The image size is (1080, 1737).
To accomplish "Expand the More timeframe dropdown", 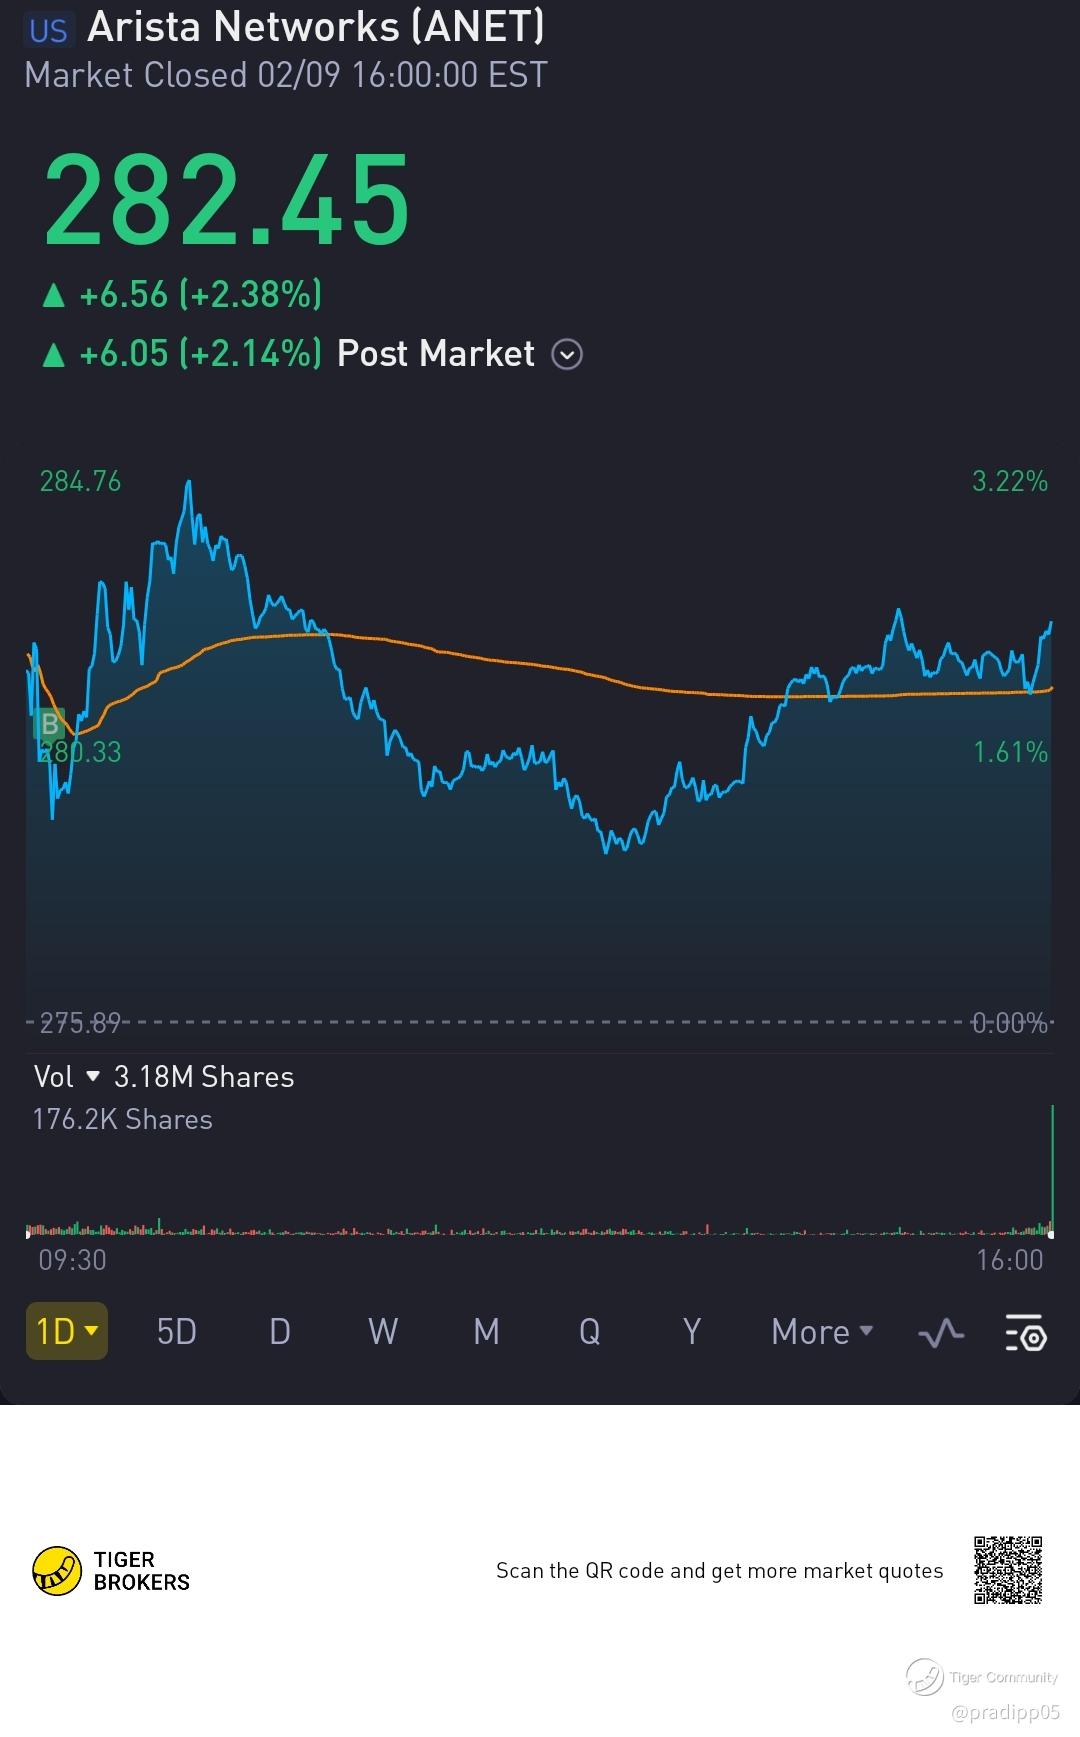I will click(822, 1332).
